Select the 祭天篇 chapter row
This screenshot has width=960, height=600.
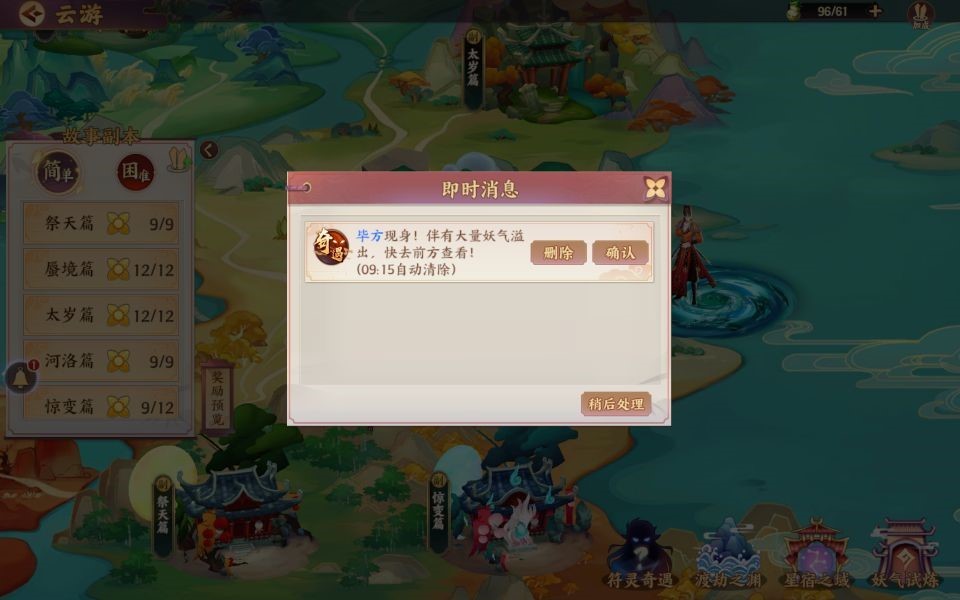[x=101, y=223]
